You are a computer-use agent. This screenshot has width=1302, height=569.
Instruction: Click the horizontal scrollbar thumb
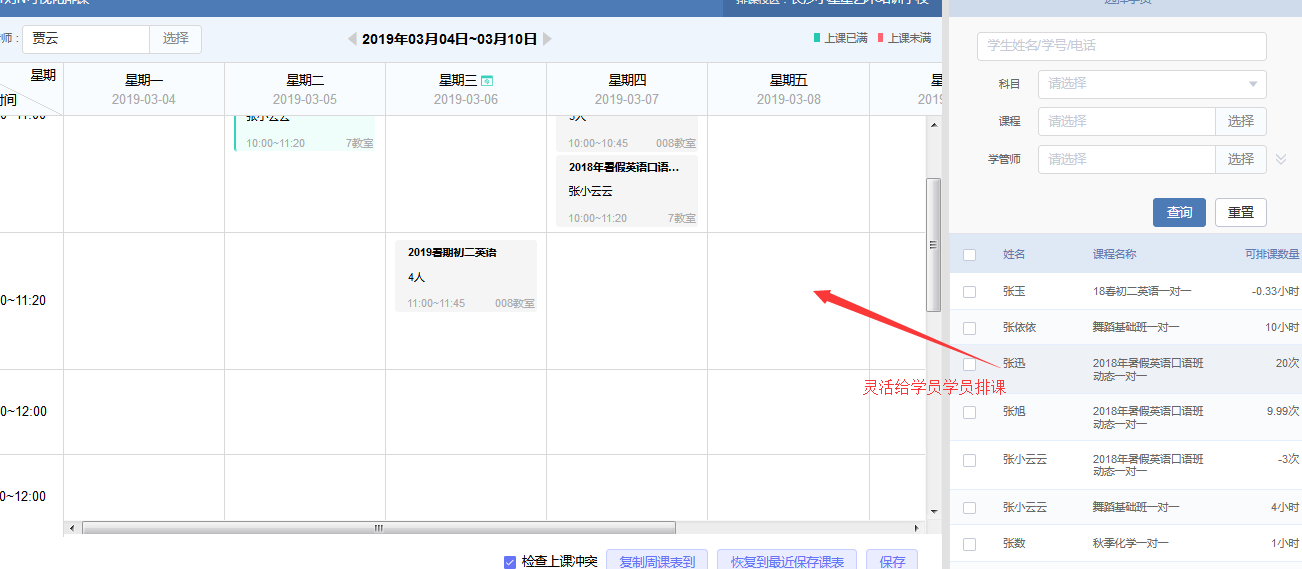click(379, 527)
